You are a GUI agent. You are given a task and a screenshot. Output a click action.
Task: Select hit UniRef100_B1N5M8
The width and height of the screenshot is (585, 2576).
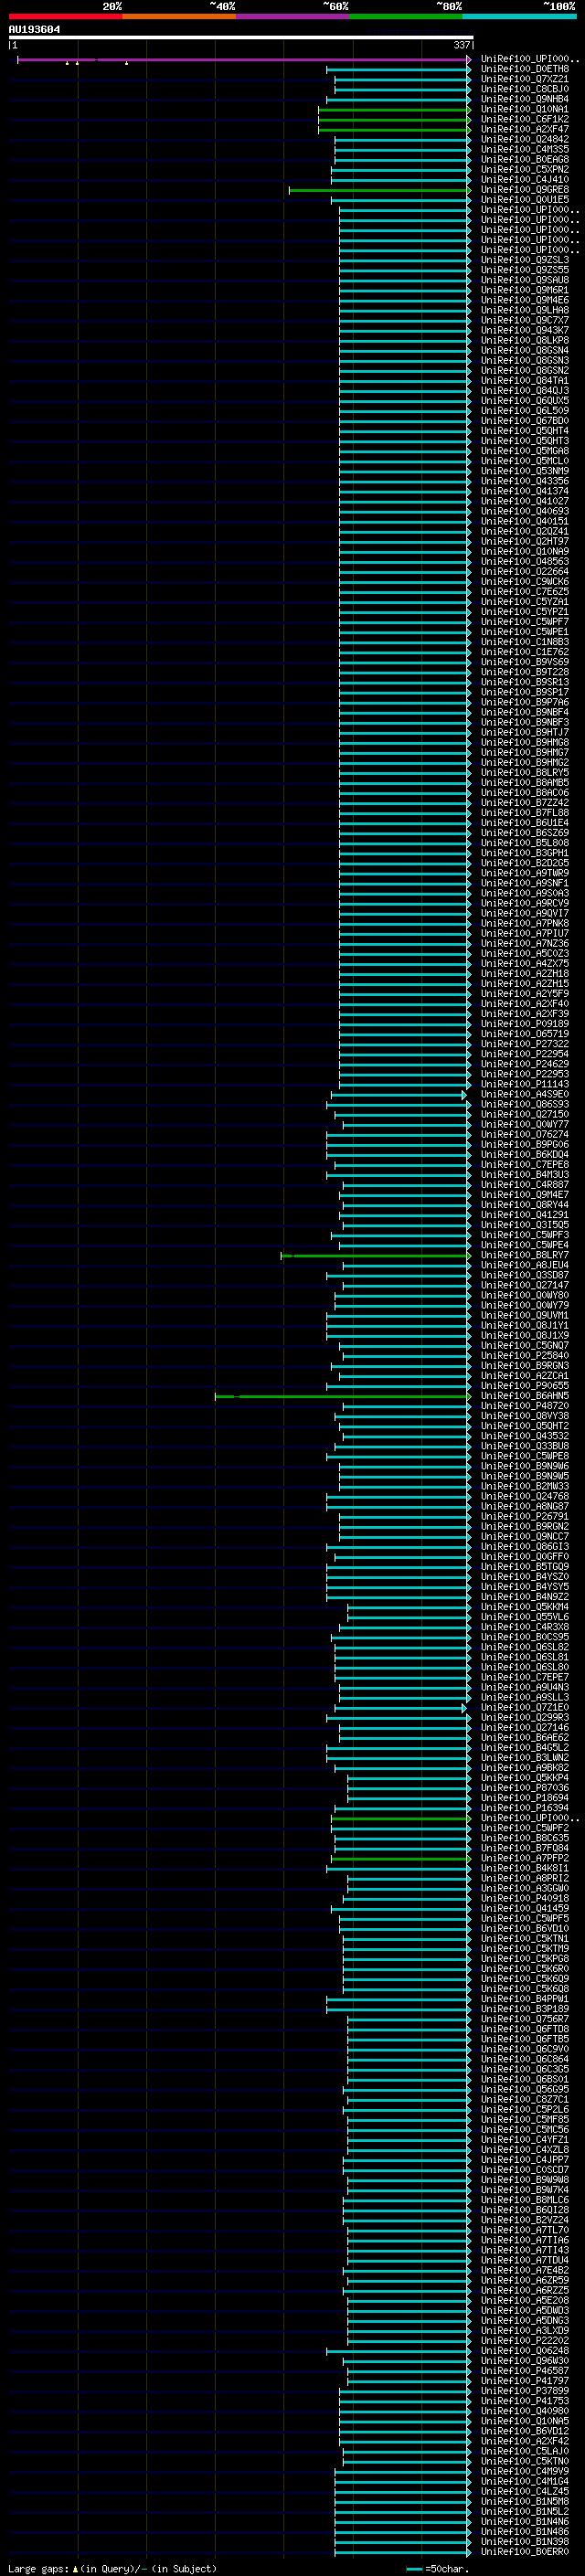click(525, 2501)
